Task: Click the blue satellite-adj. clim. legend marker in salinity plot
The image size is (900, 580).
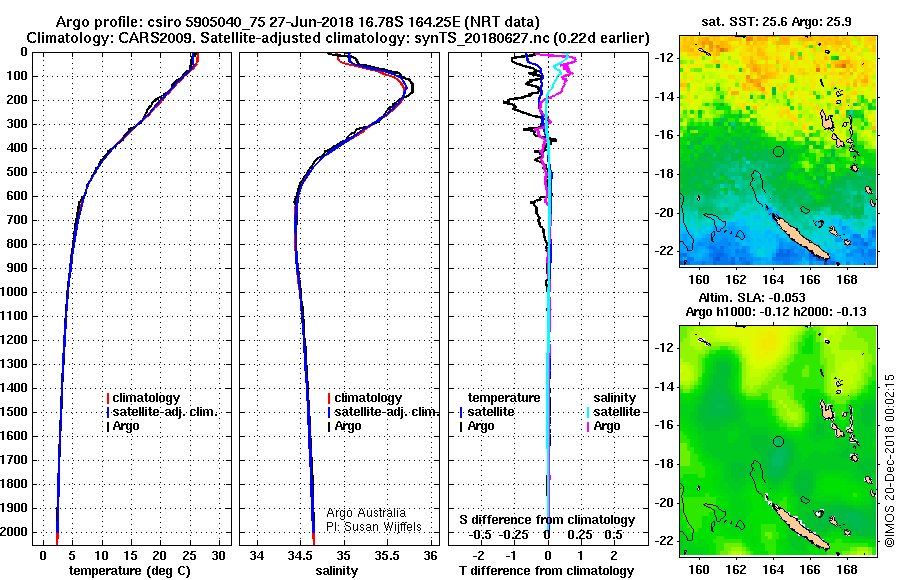Action: 329,412
